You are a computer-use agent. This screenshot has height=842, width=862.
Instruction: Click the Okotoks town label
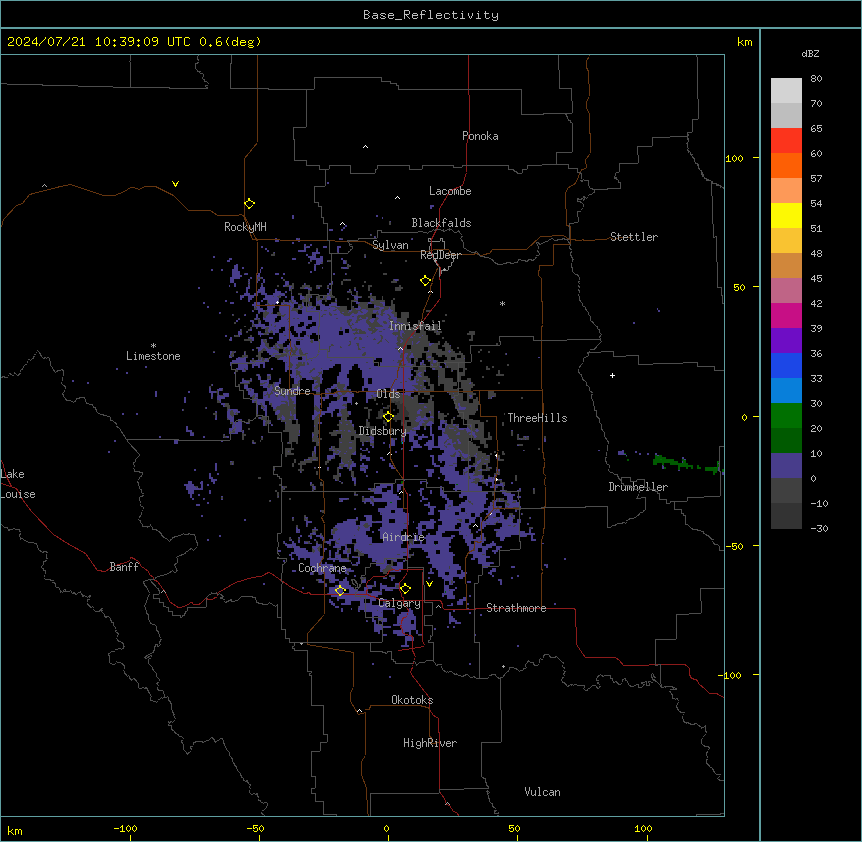point(412,700)
